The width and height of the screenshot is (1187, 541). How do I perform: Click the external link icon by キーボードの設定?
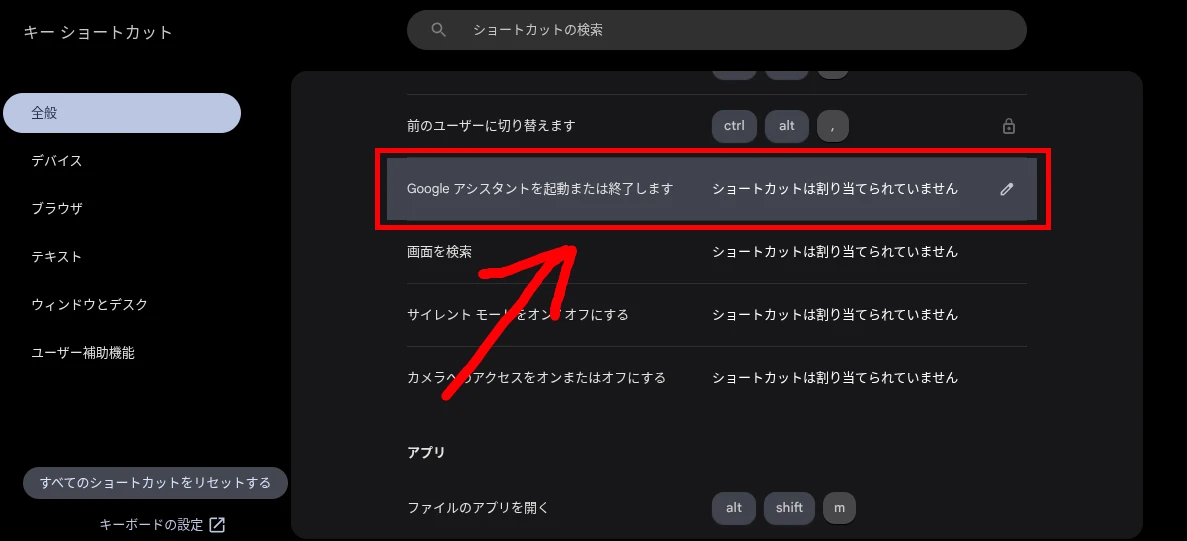pos(217,525)
